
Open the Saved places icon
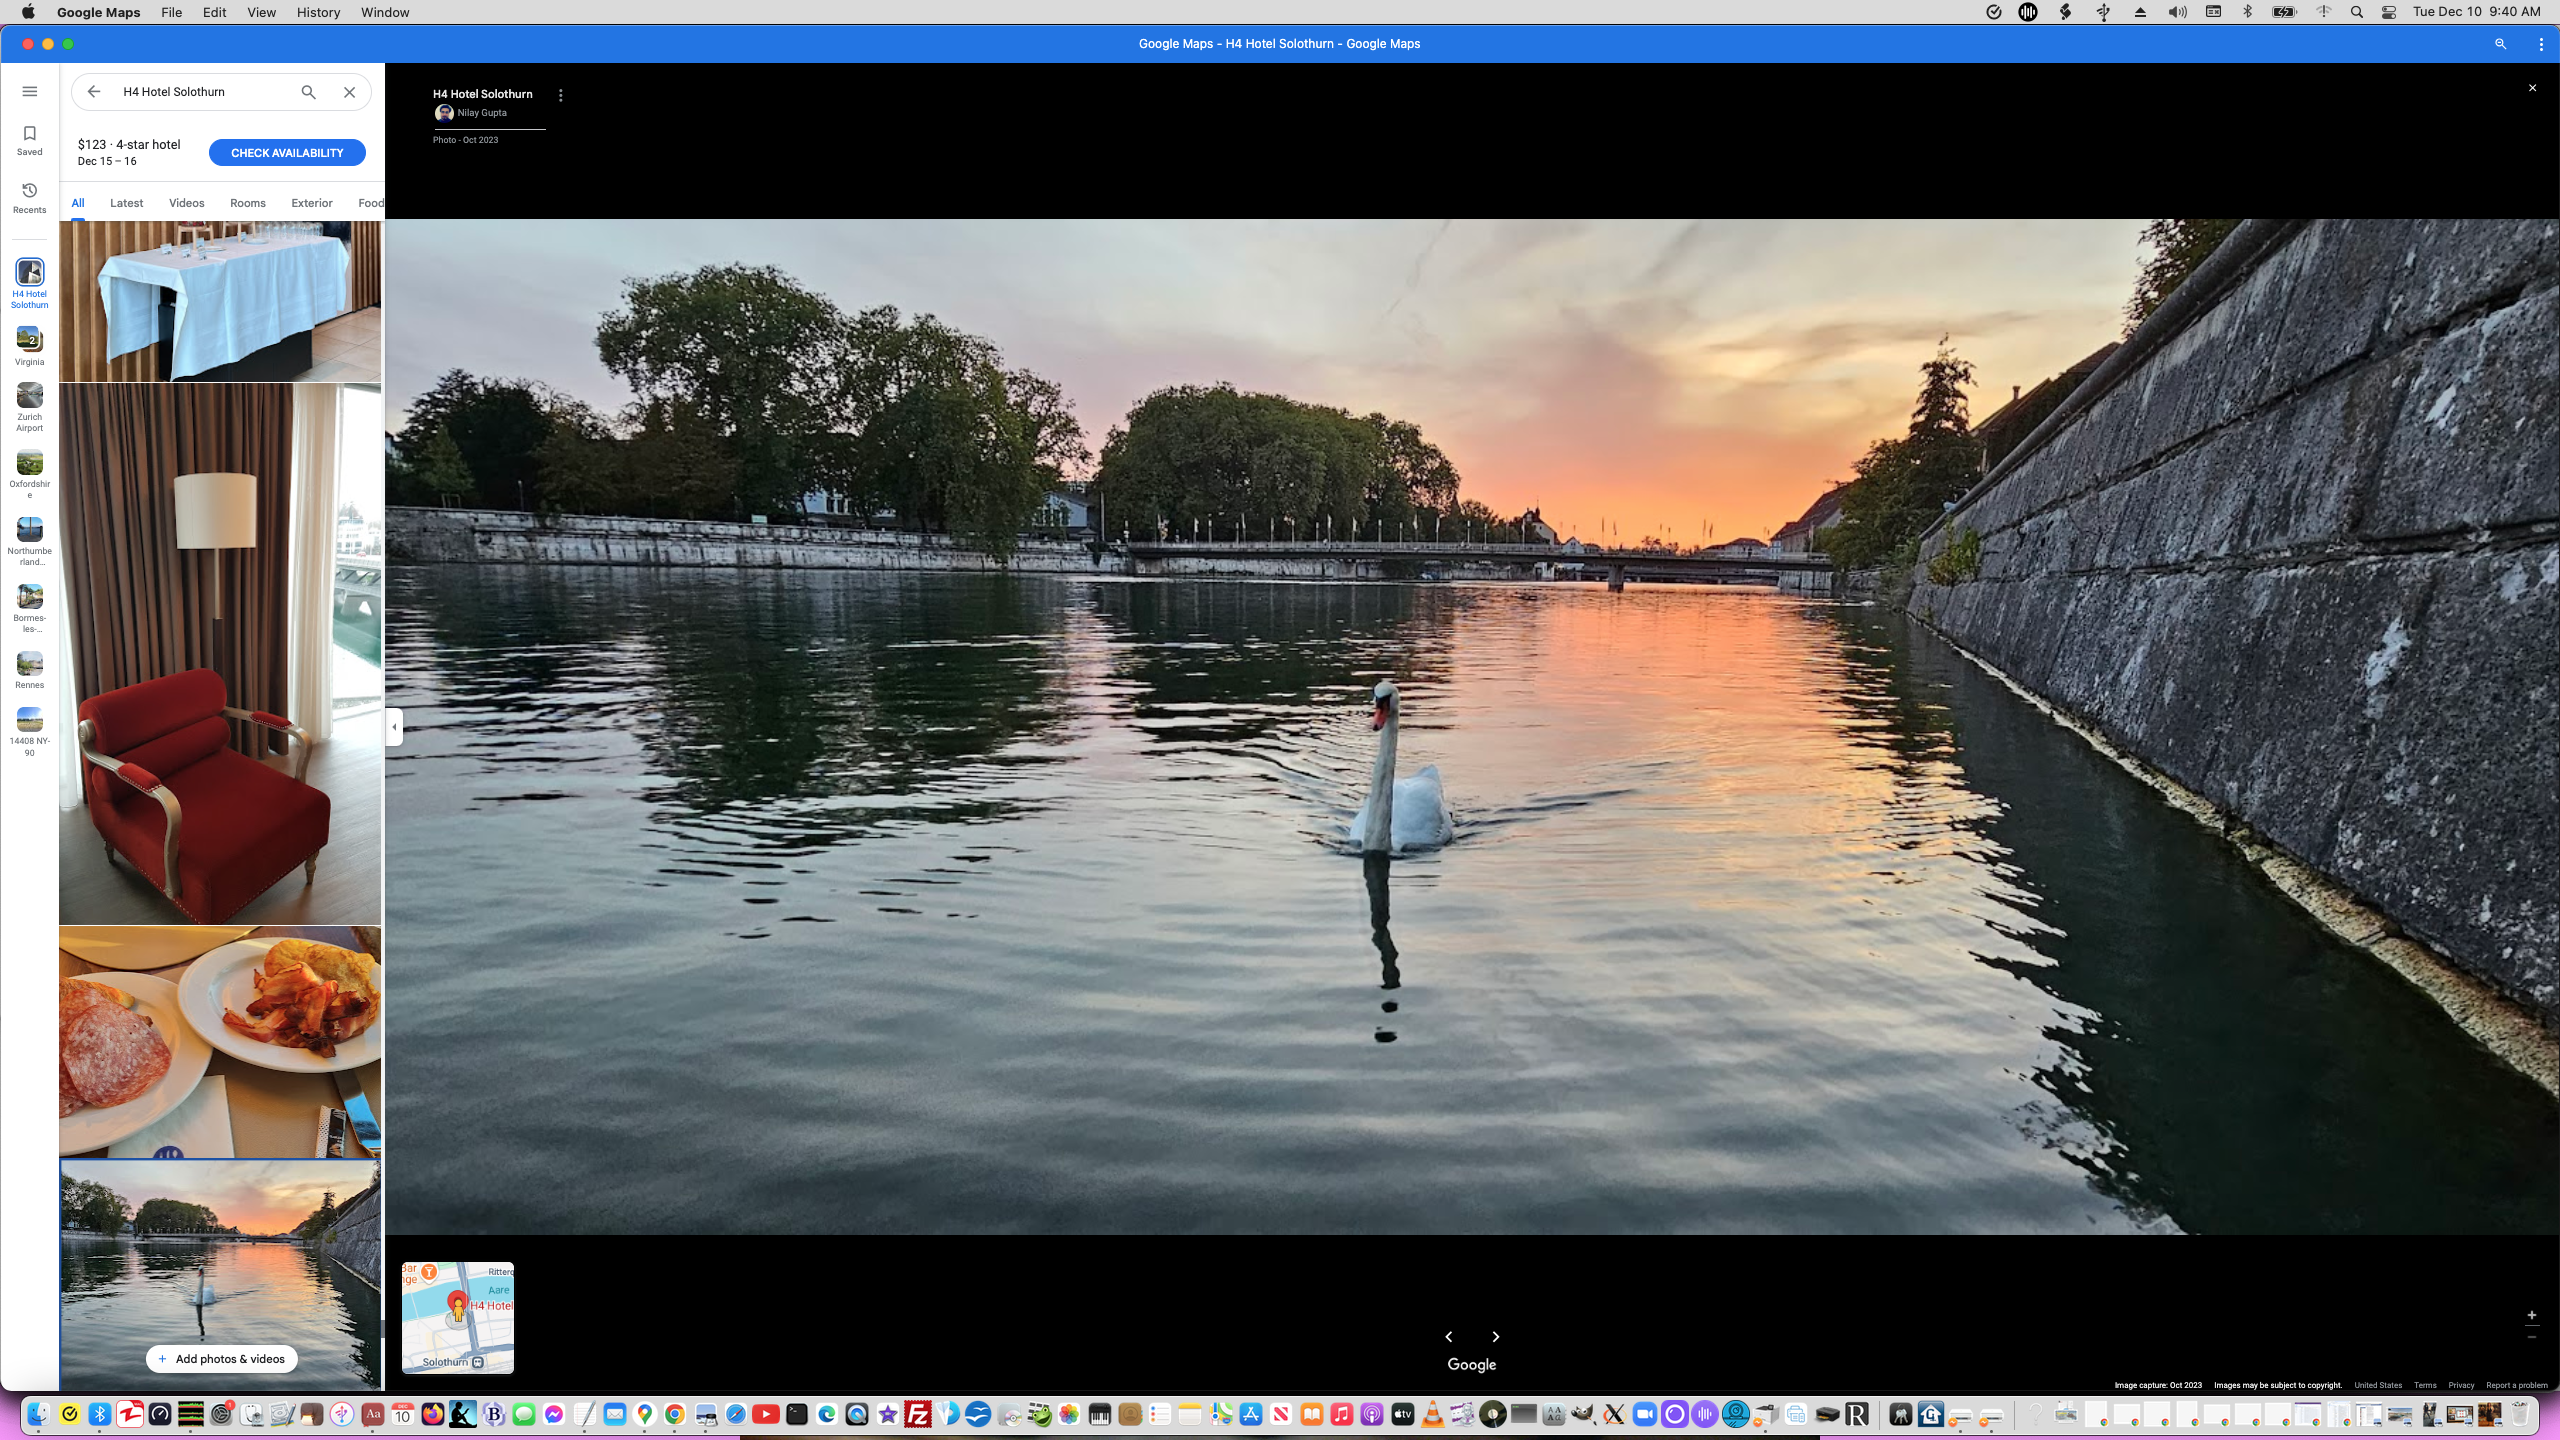tap(30, 140)
